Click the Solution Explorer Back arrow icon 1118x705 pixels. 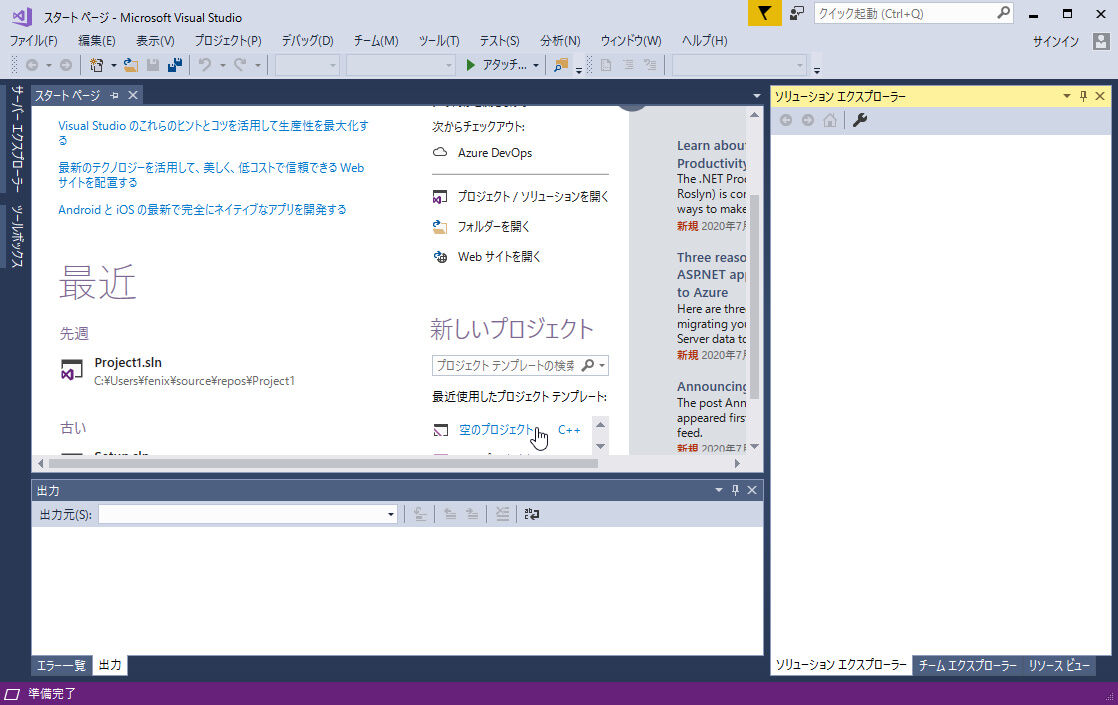[x=786, y=120]
